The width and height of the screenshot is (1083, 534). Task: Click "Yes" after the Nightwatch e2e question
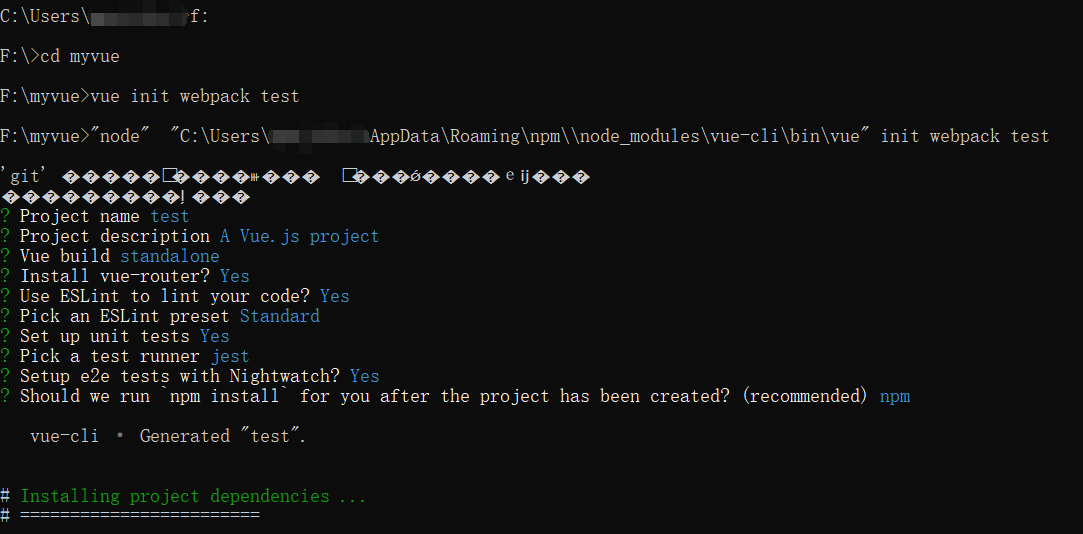pyautogui.click(x=364, y=376)
